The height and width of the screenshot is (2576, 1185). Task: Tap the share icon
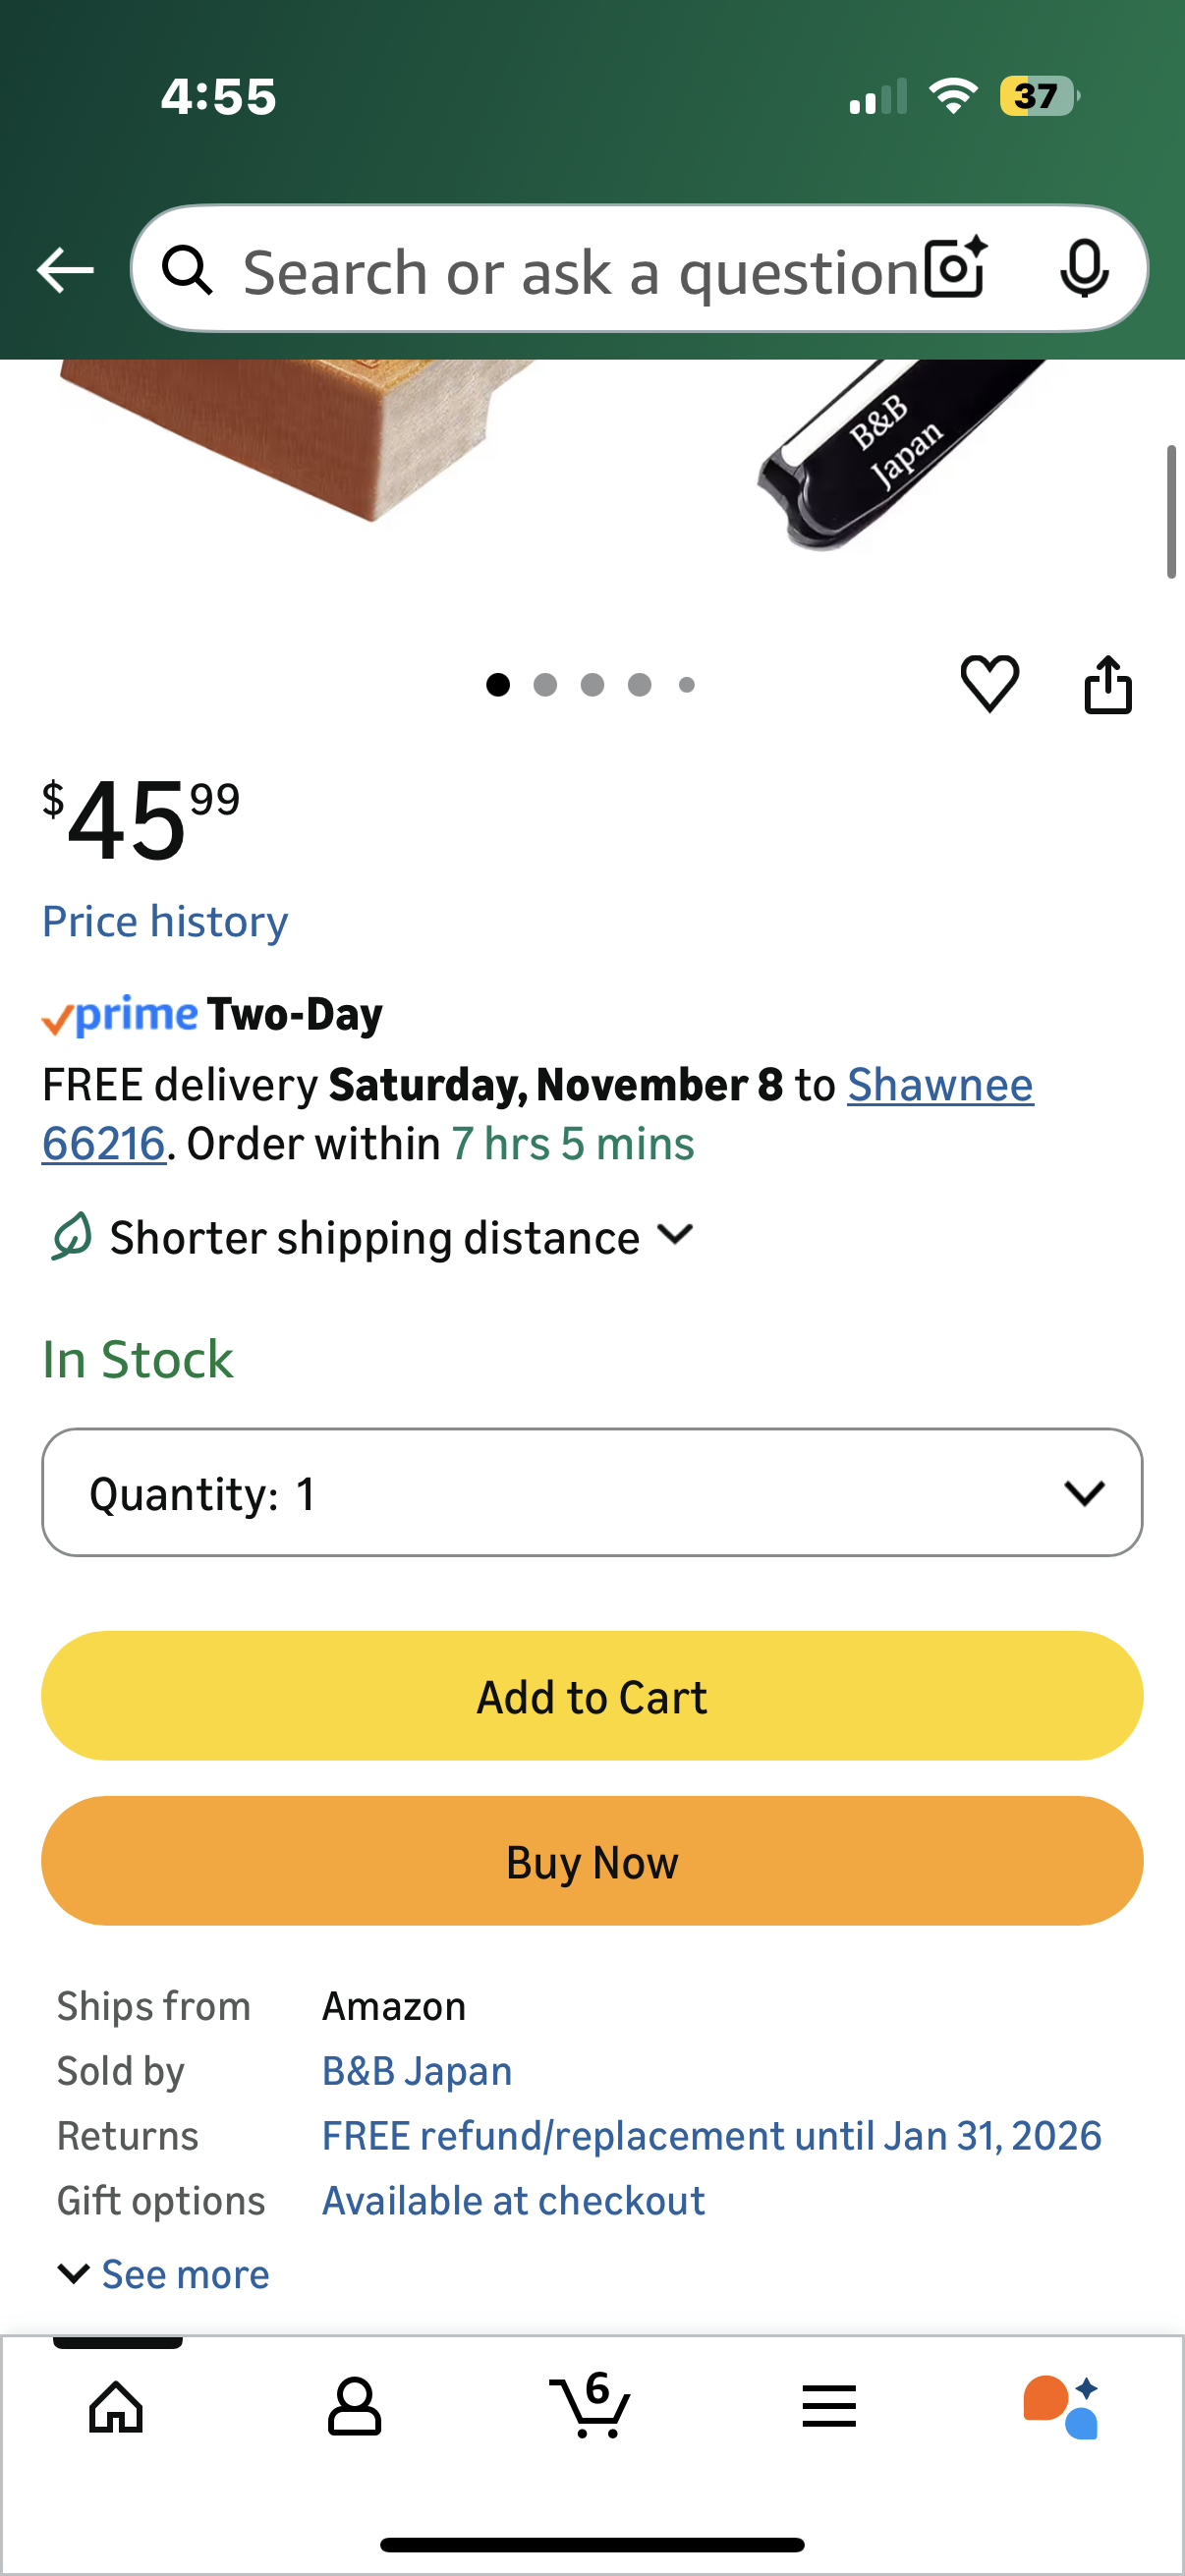click(1108, 685)
